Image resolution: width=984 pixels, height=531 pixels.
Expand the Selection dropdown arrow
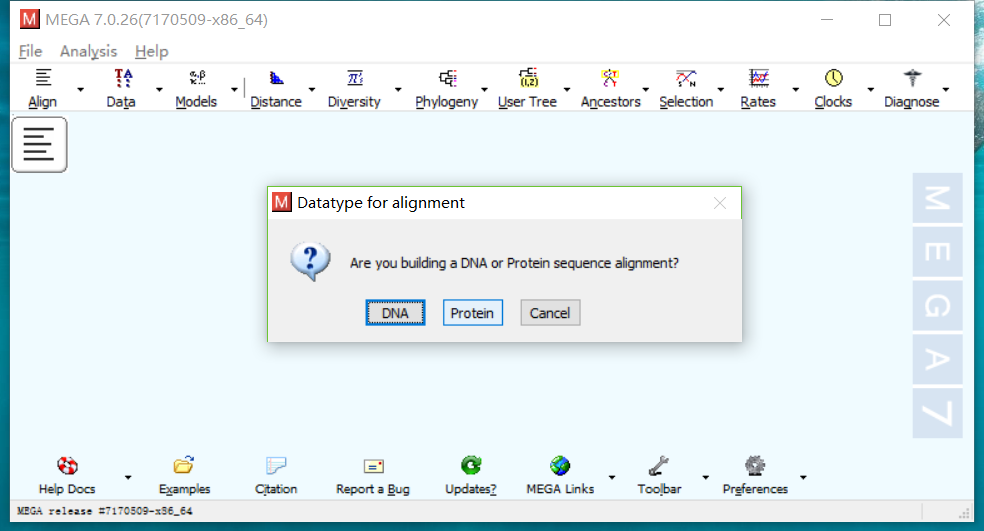point(720,90)
